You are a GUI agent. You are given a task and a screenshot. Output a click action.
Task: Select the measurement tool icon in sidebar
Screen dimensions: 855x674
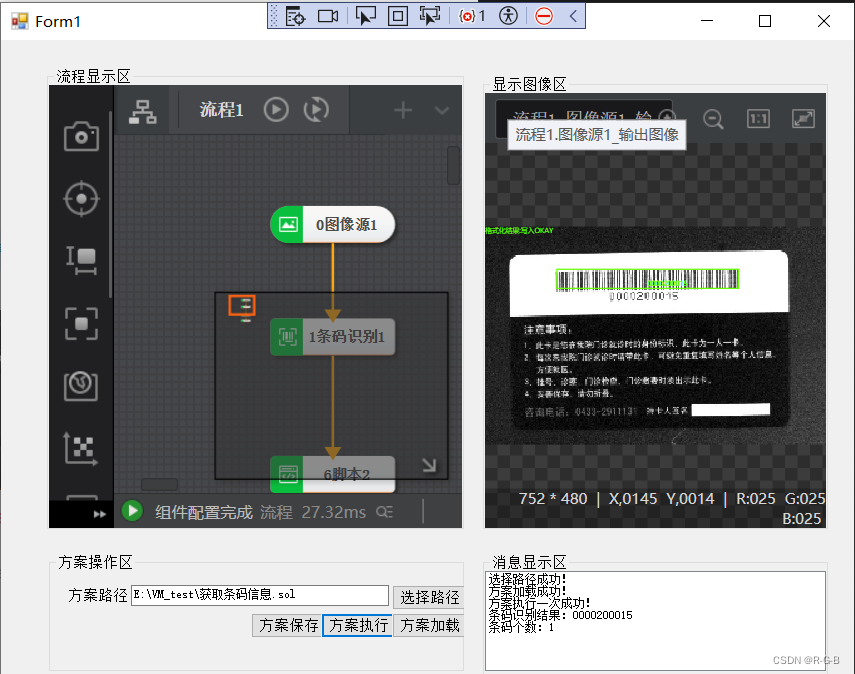81,260
